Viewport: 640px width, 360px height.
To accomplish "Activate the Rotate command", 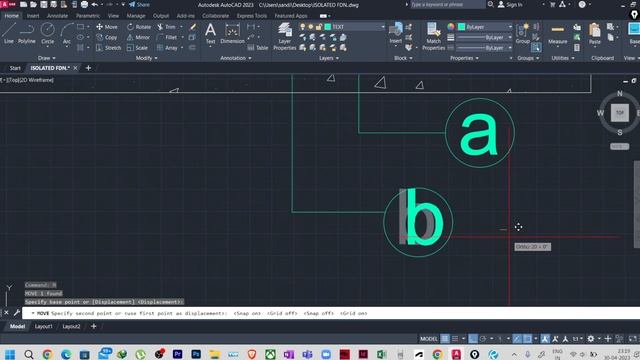I will (x=139, y=27).
